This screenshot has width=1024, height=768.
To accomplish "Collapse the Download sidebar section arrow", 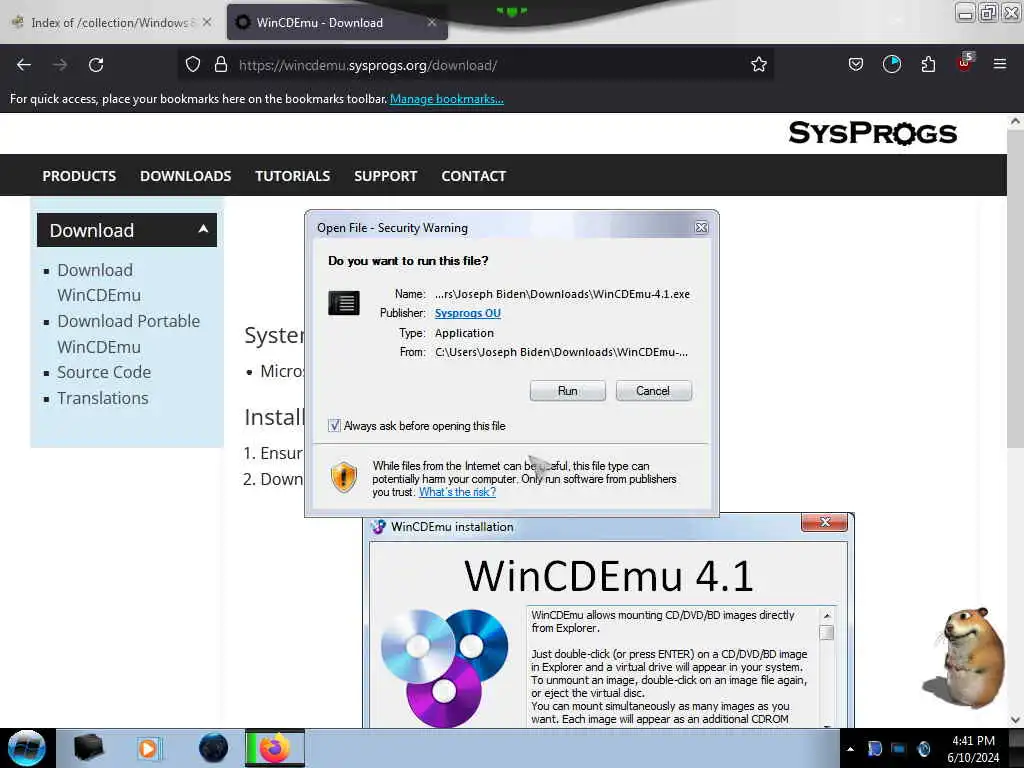I will [203, 229].
